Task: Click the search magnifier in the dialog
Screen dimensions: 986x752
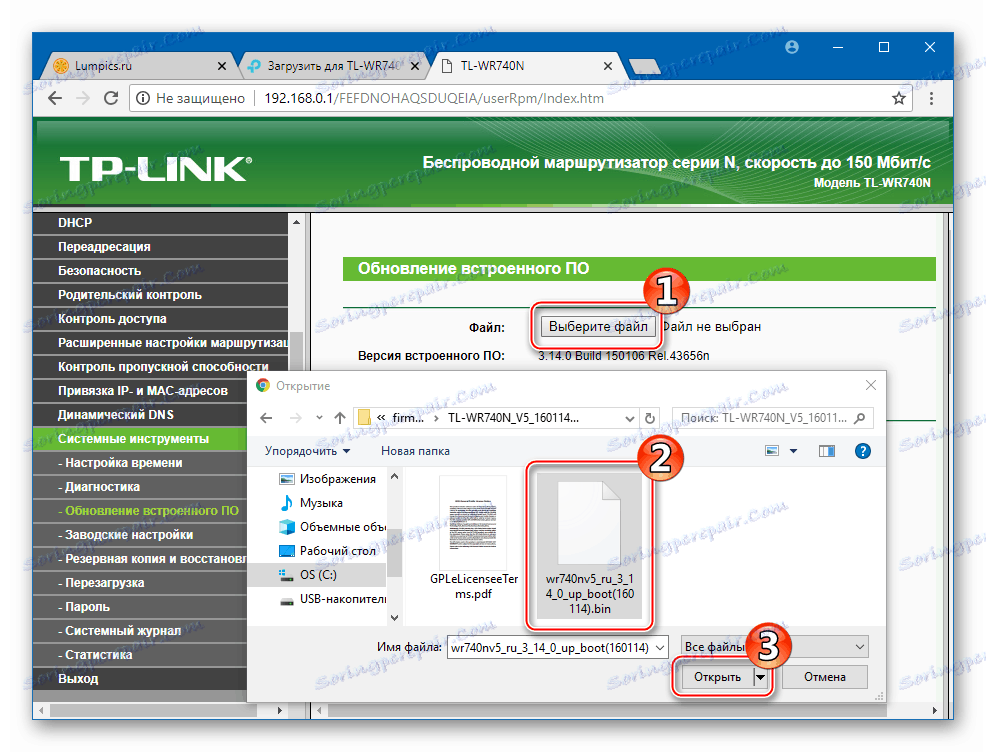Action: coord(860,418)
